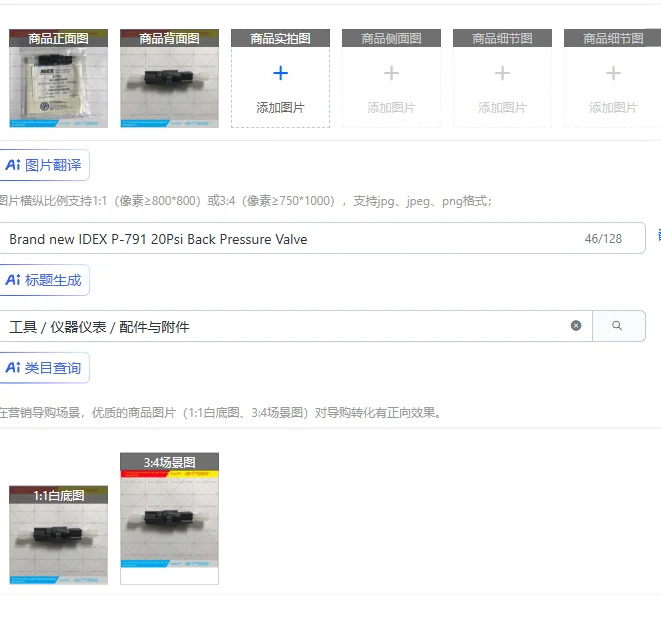Image resolution: width=661 pixels, height=640 pixels.
Task: Click the 46/128 character counter
Action: click(603, 239)
